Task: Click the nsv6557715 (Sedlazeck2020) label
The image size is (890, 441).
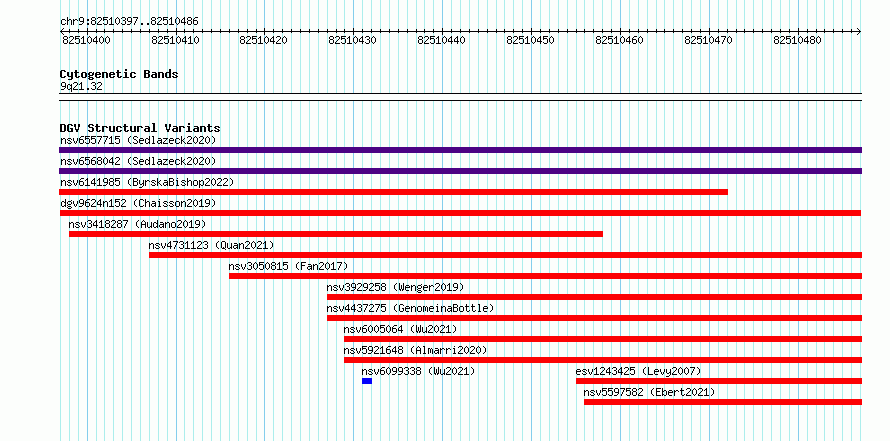Action: [x=138, y=140]
